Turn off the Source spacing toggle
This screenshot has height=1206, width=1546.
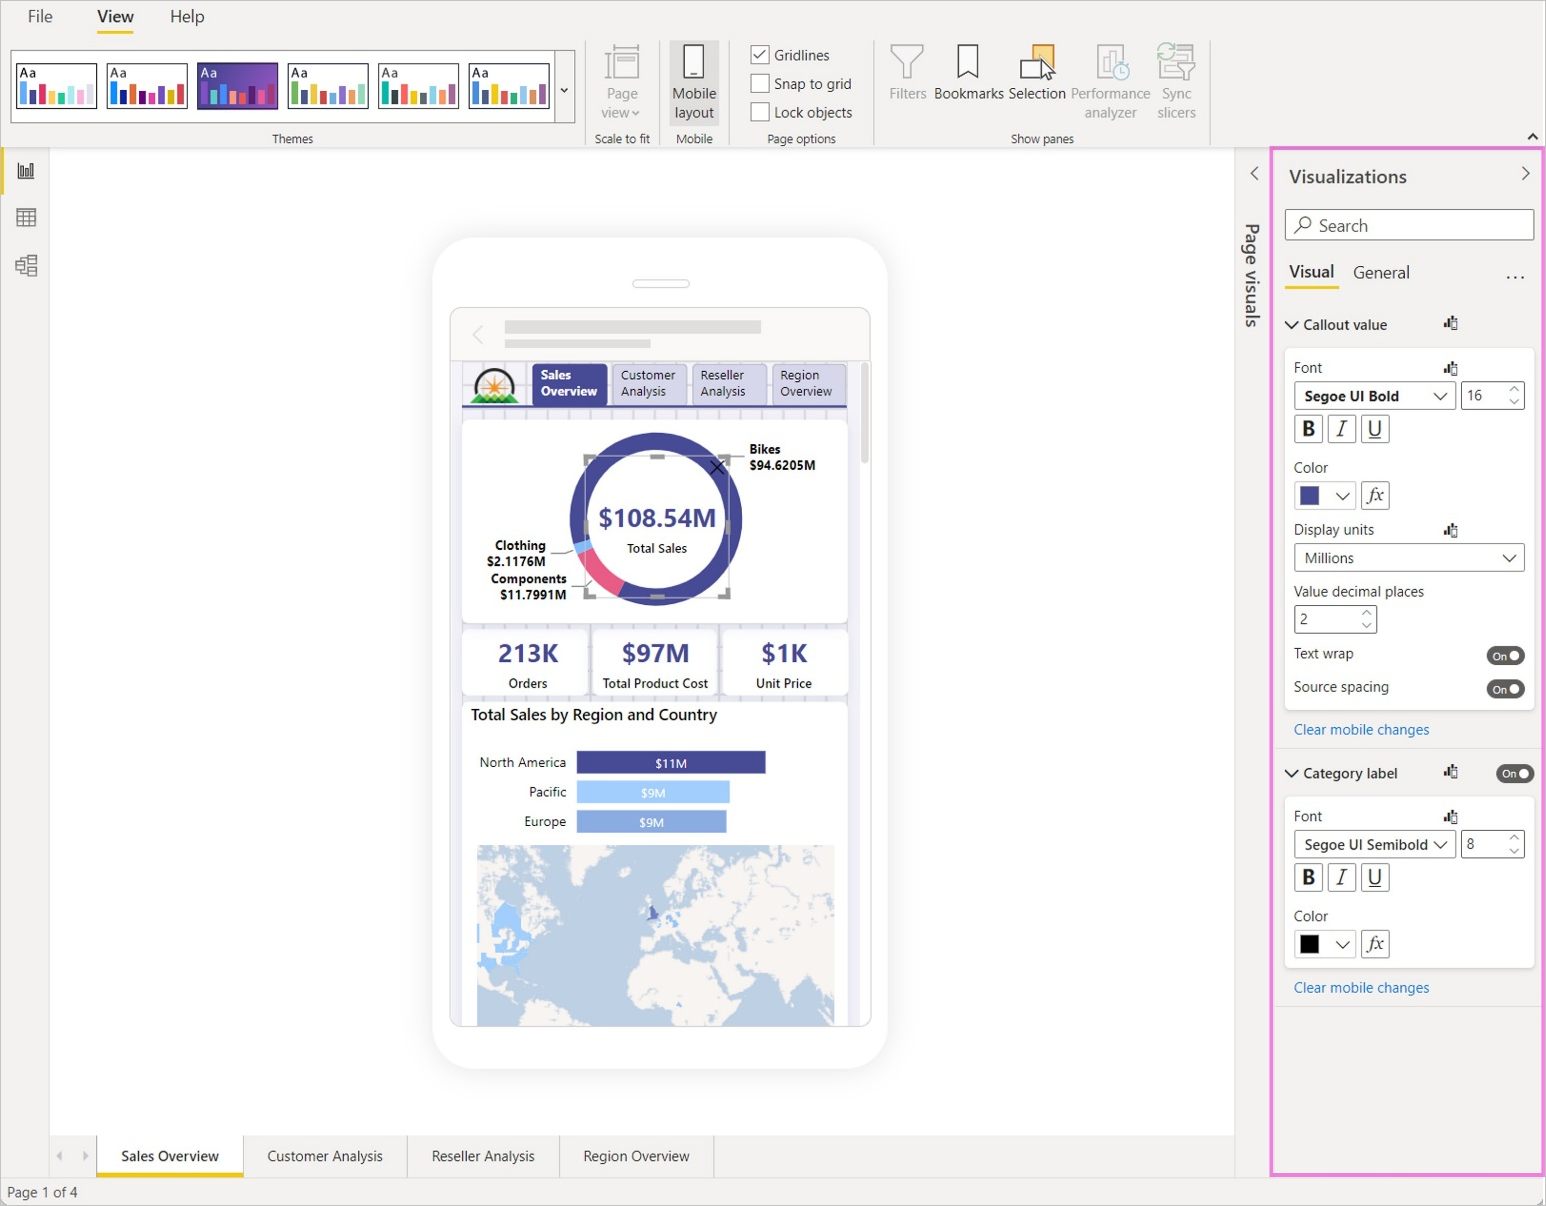(x=1505, y=689)
